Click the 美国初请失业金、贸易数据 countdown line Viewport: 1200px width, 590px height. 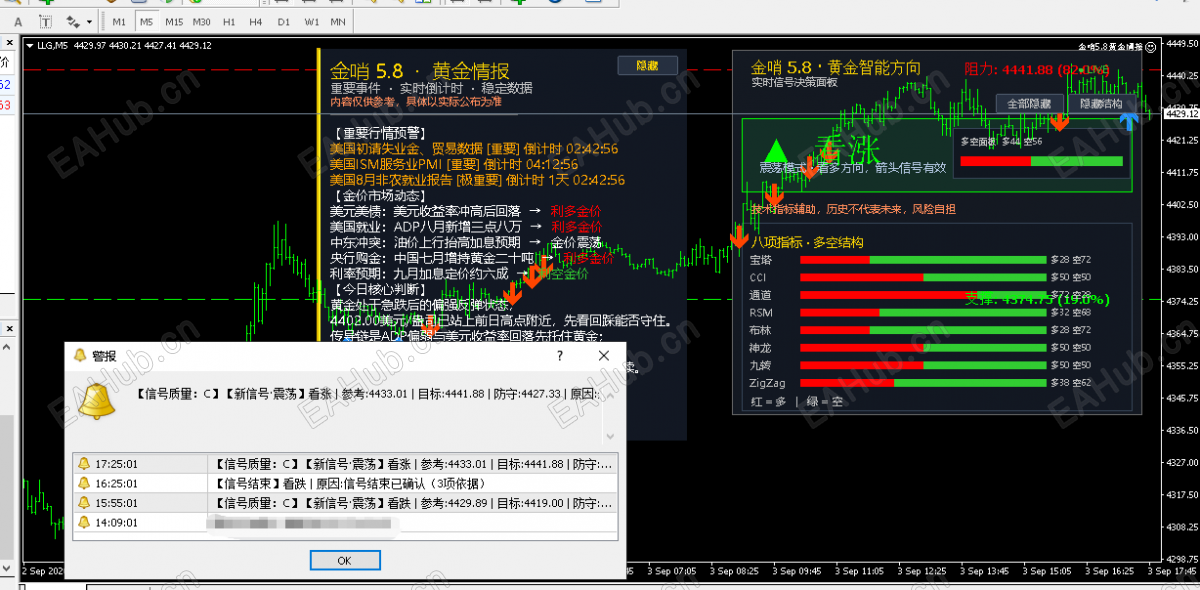tap(474, 148)
